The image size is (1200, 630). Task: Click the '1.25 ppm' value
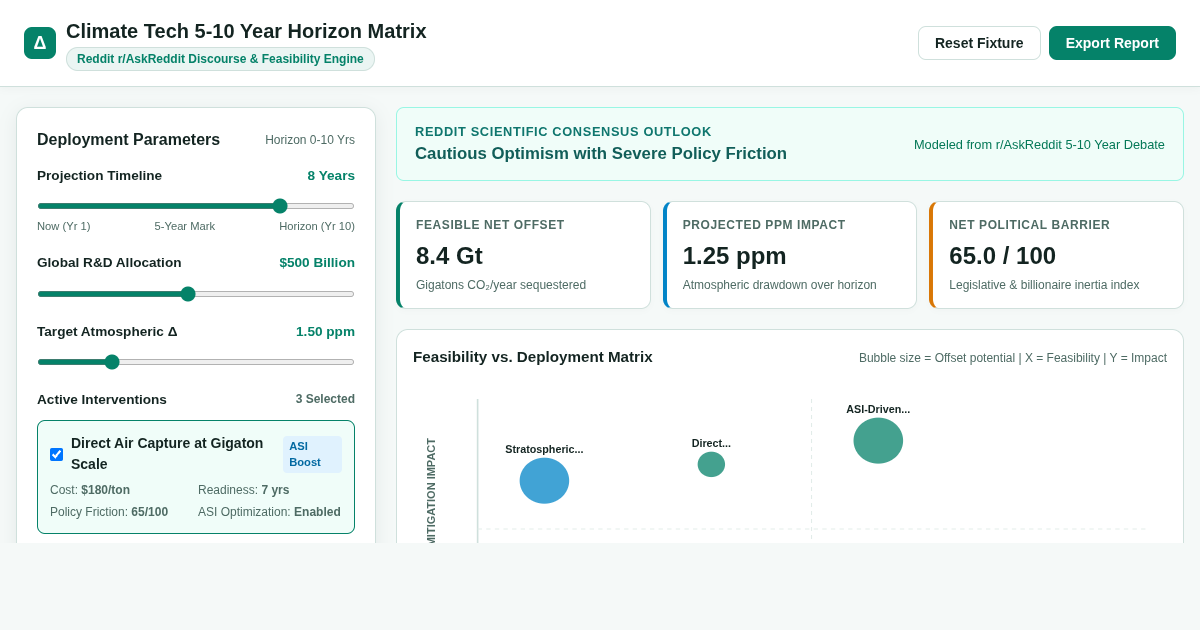735,256
